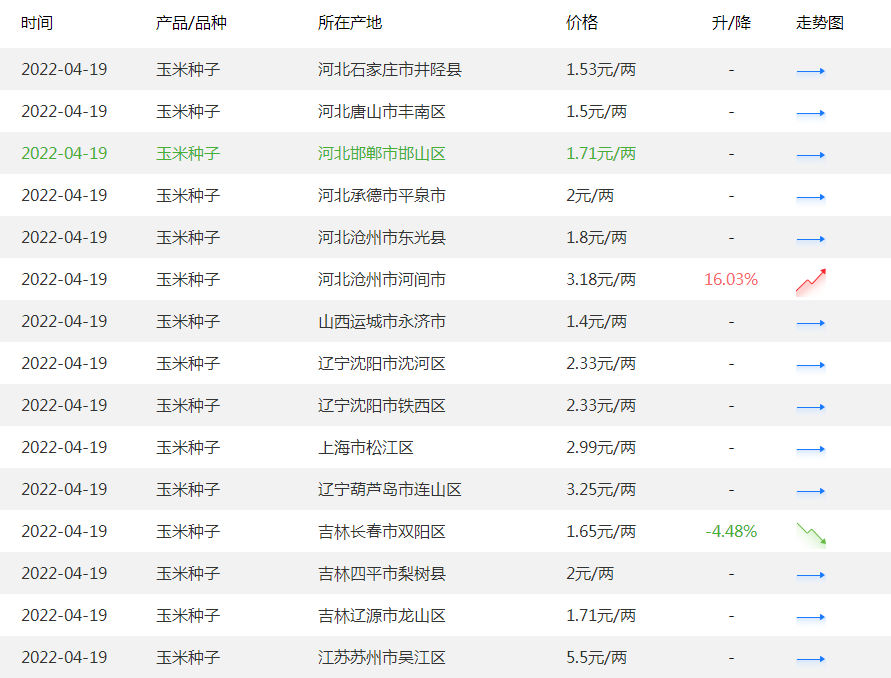Click the 3.18元/两 price value
Viewport: 891px width, 678px height.
pos(600,280)
